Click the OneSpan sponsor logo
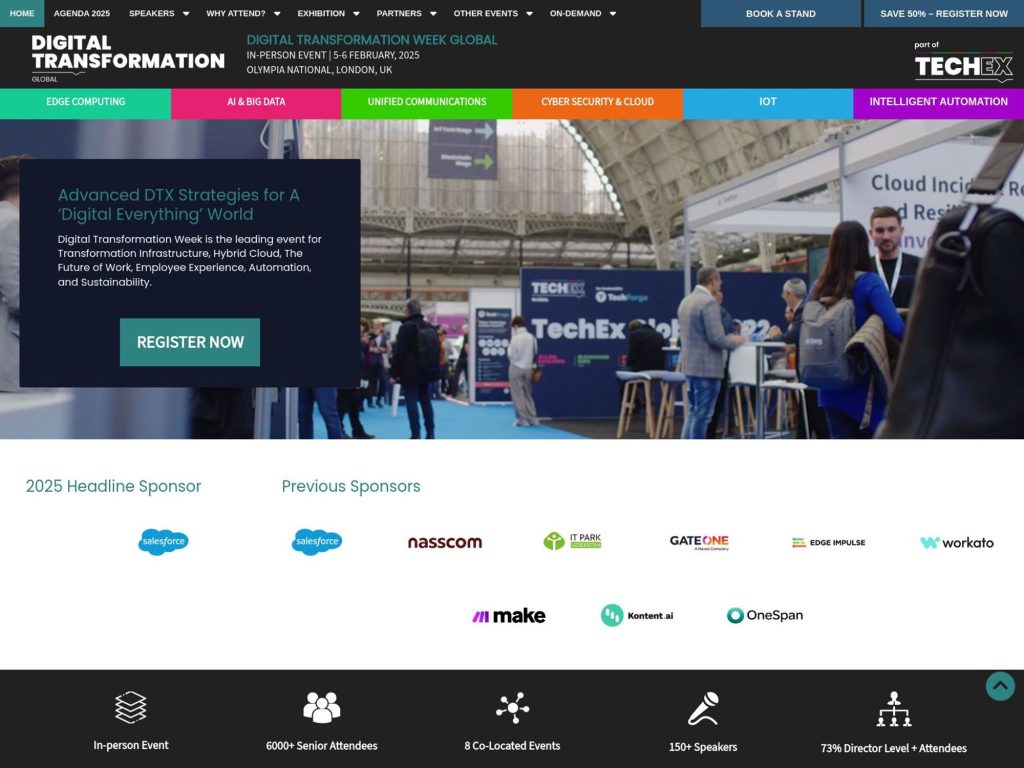 pos(764,614)
